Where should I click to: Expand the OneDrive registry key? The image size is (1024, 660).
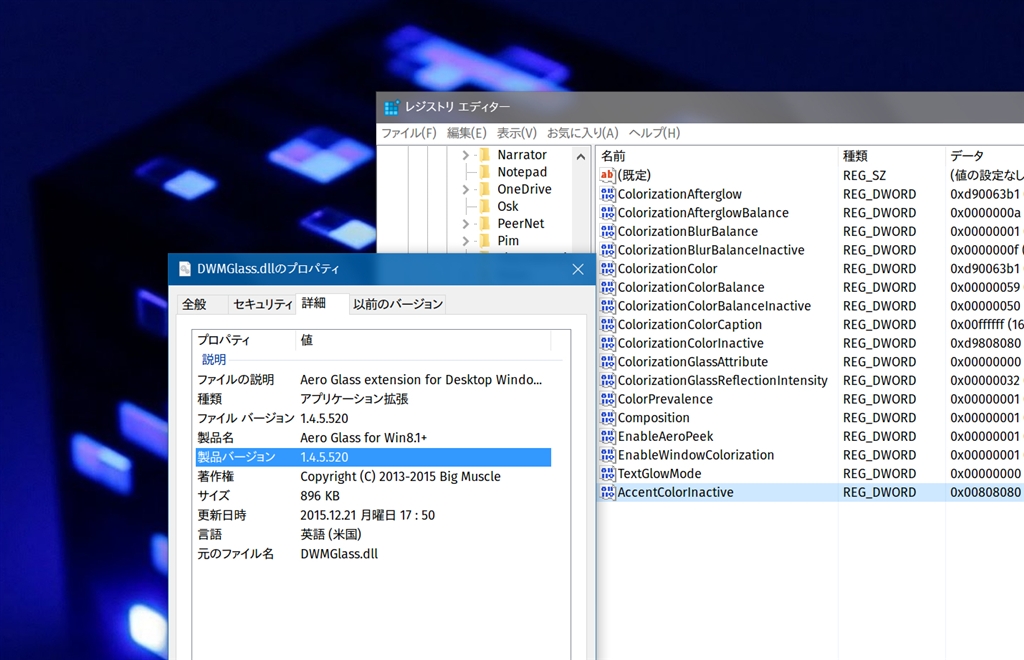(x=466, y=189)
